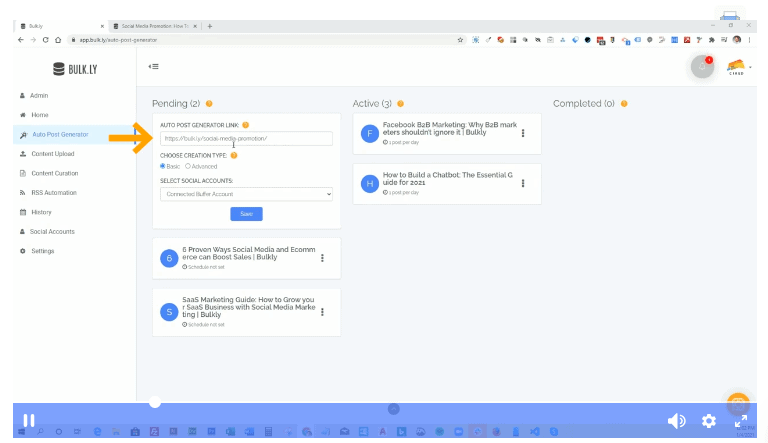Pause the video playback
This screenshot has width=768, height=443.
(29, 420)
